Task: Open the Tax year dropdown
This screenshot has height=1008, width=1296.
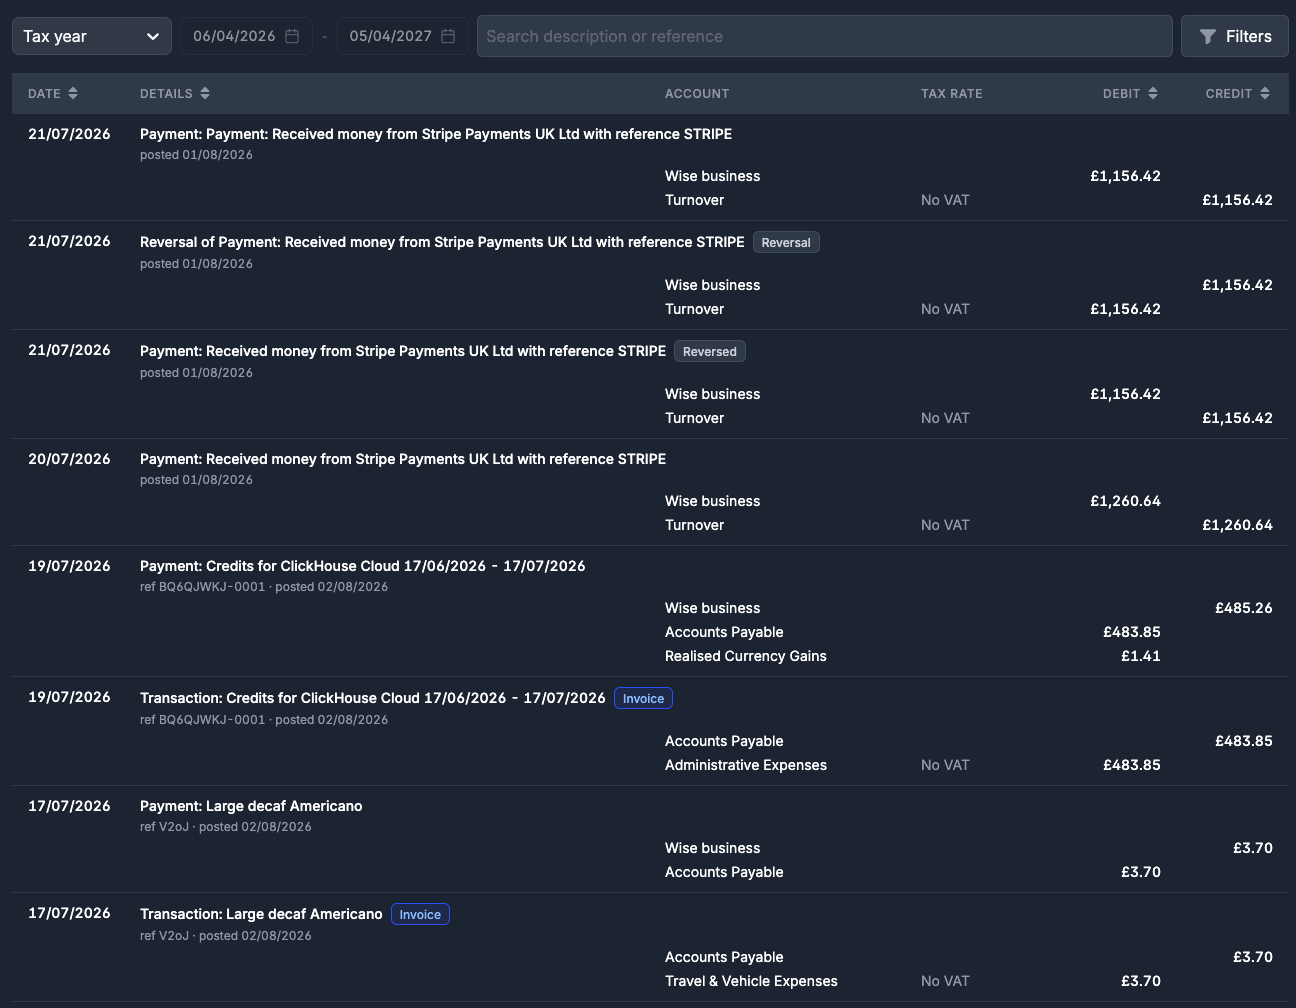Action: click(92, 36)
